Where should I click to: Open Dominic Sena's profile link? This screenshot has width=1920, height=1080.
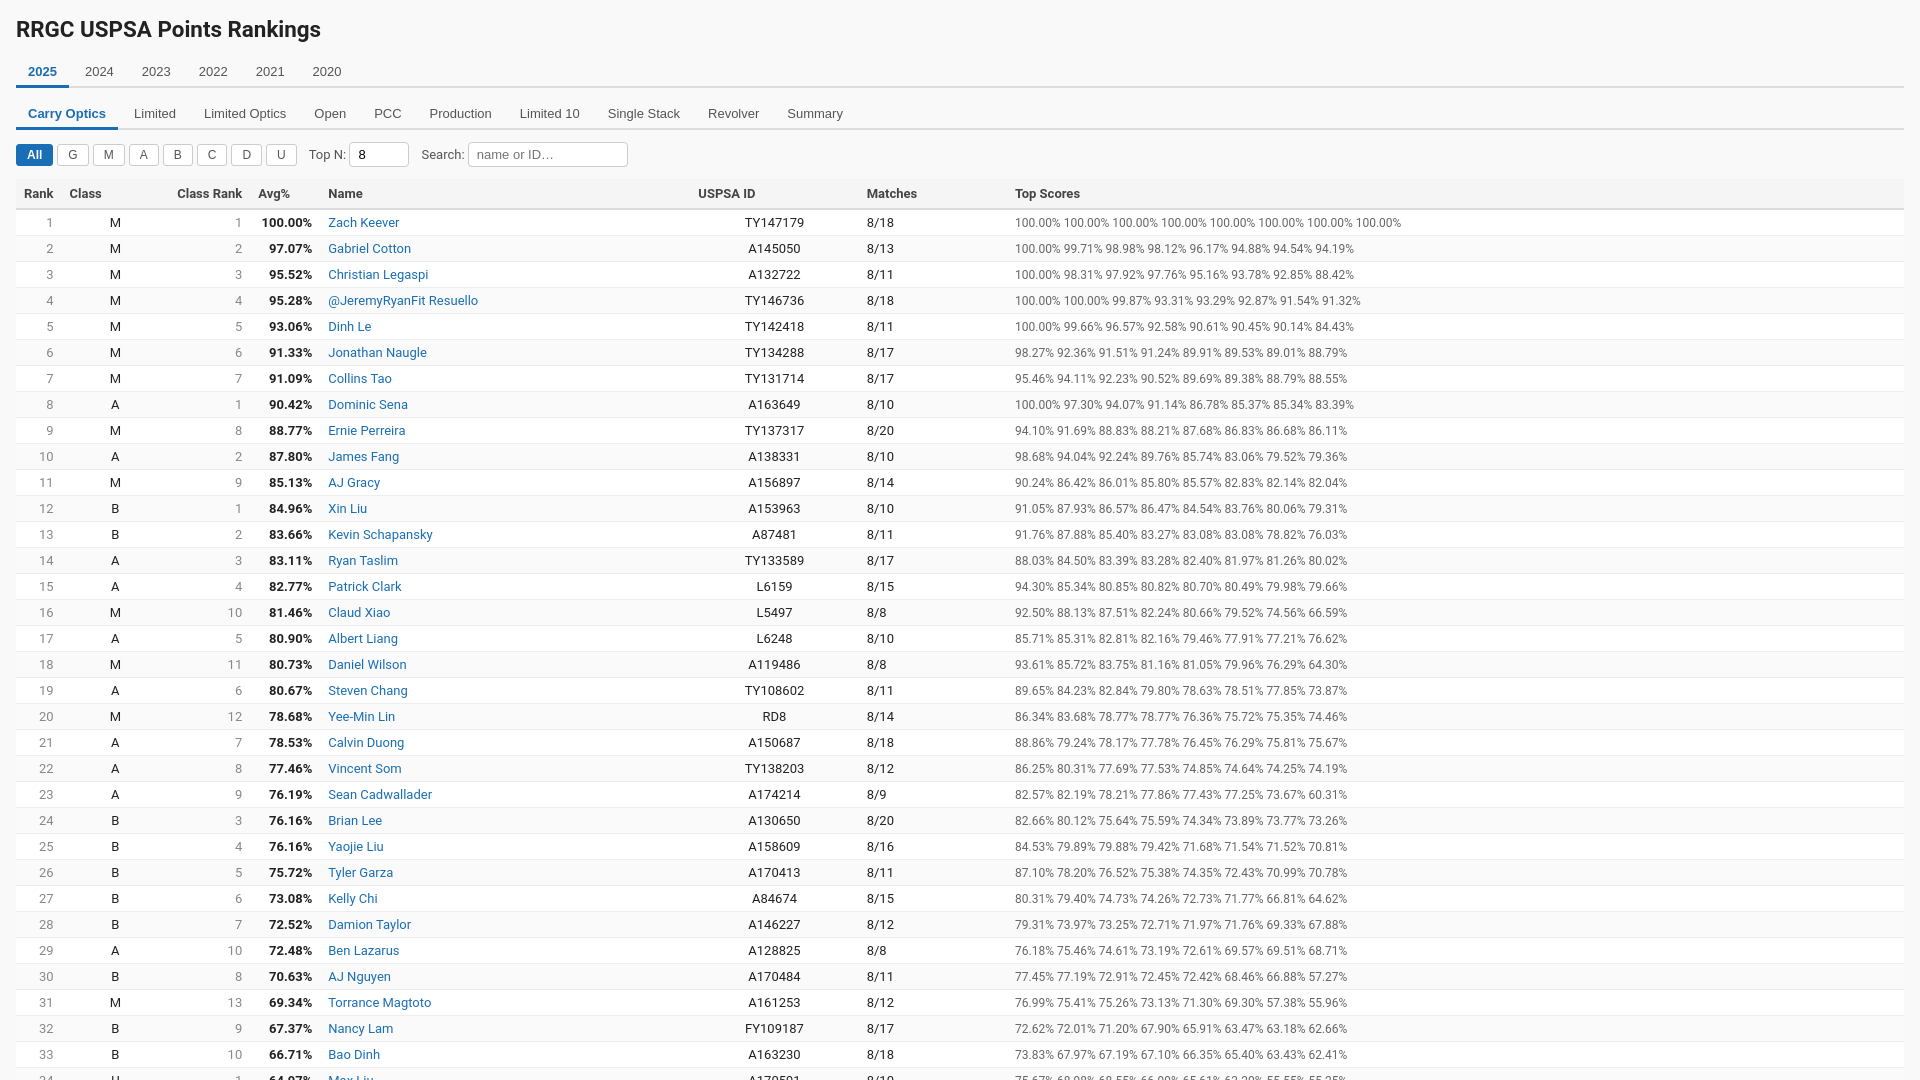coord(368,405)
